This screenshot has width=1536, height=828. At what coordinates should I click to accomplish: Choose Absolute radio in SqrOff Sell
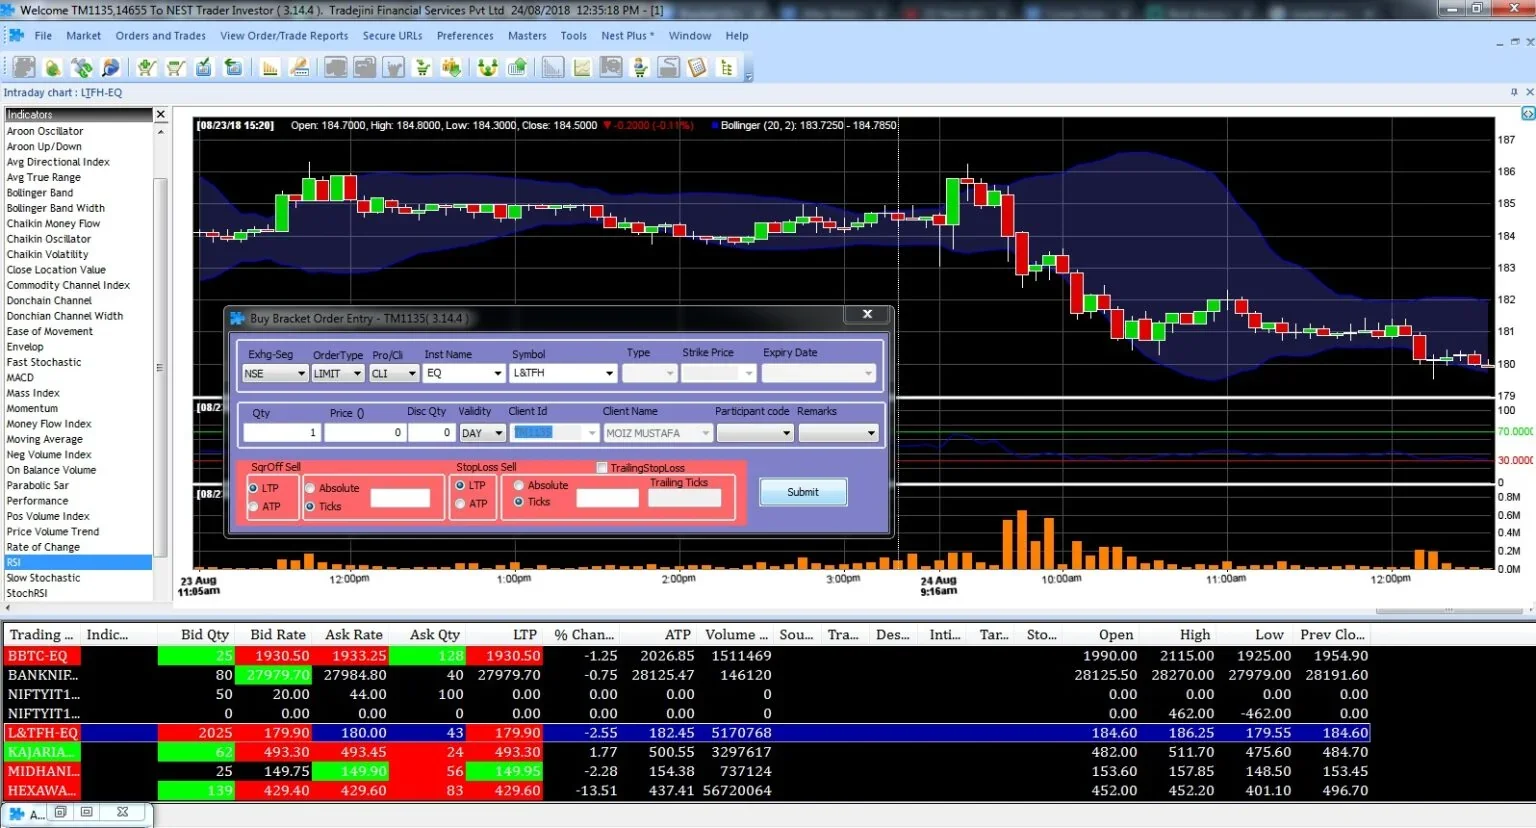pos(310,488)
